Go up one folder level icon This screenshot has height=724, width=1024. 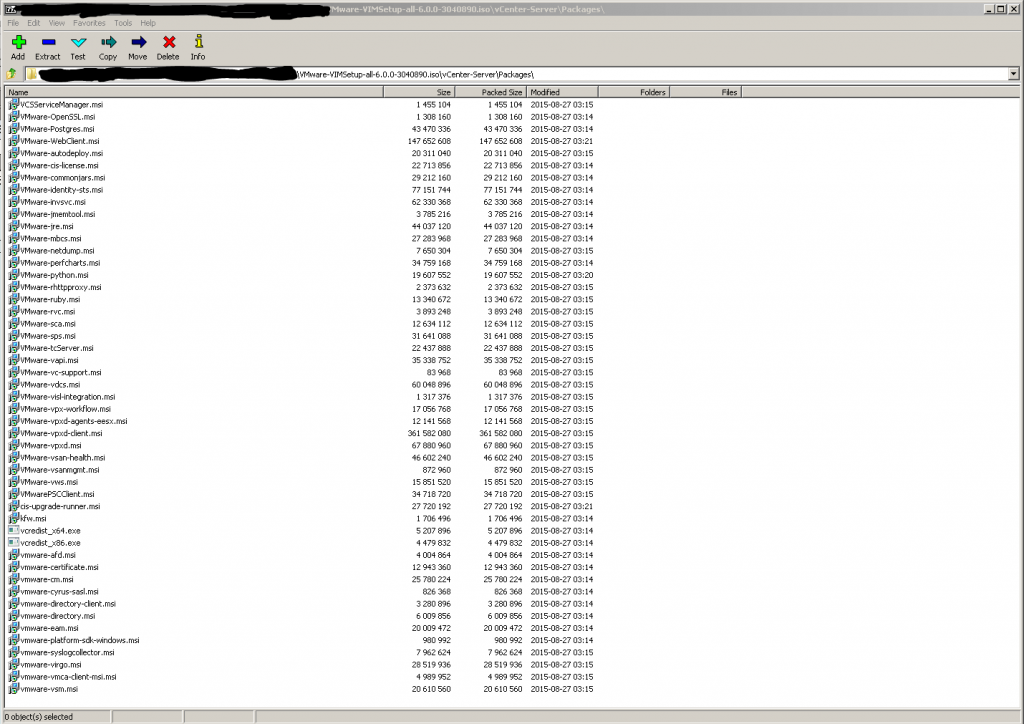11,74
